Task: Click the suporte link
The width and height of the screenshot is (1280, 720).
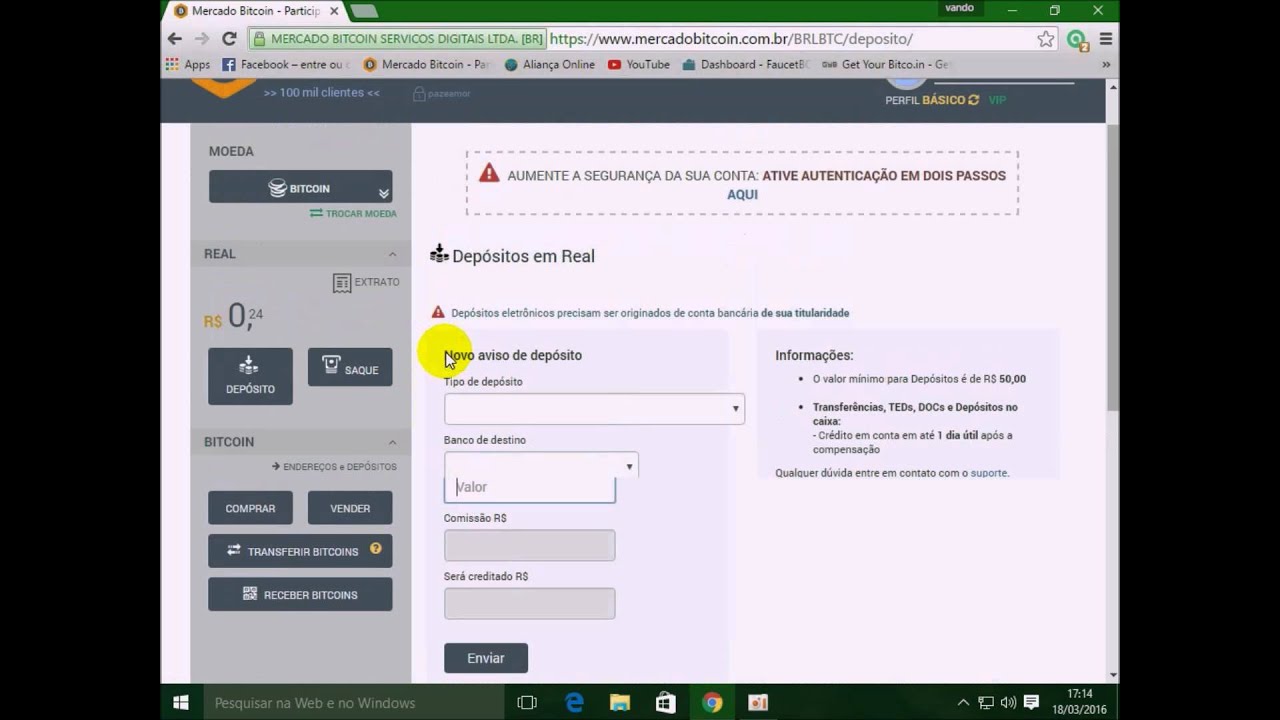Action: (x=989, y=473)
